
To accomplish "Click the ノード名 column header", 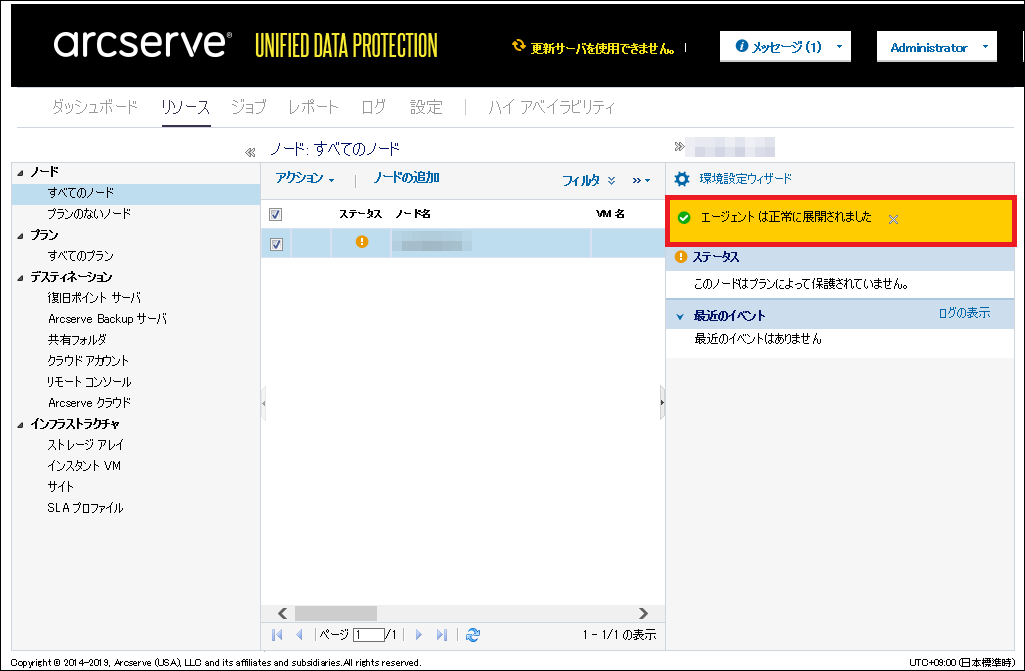I will click(x=412, y=214).
